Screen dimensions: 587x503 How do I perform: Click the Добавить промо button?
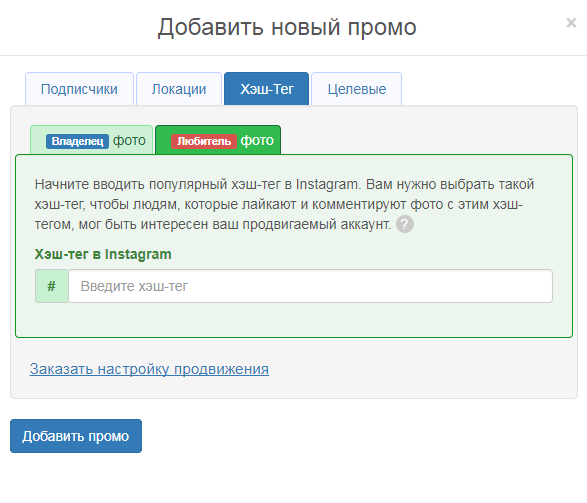76,436
